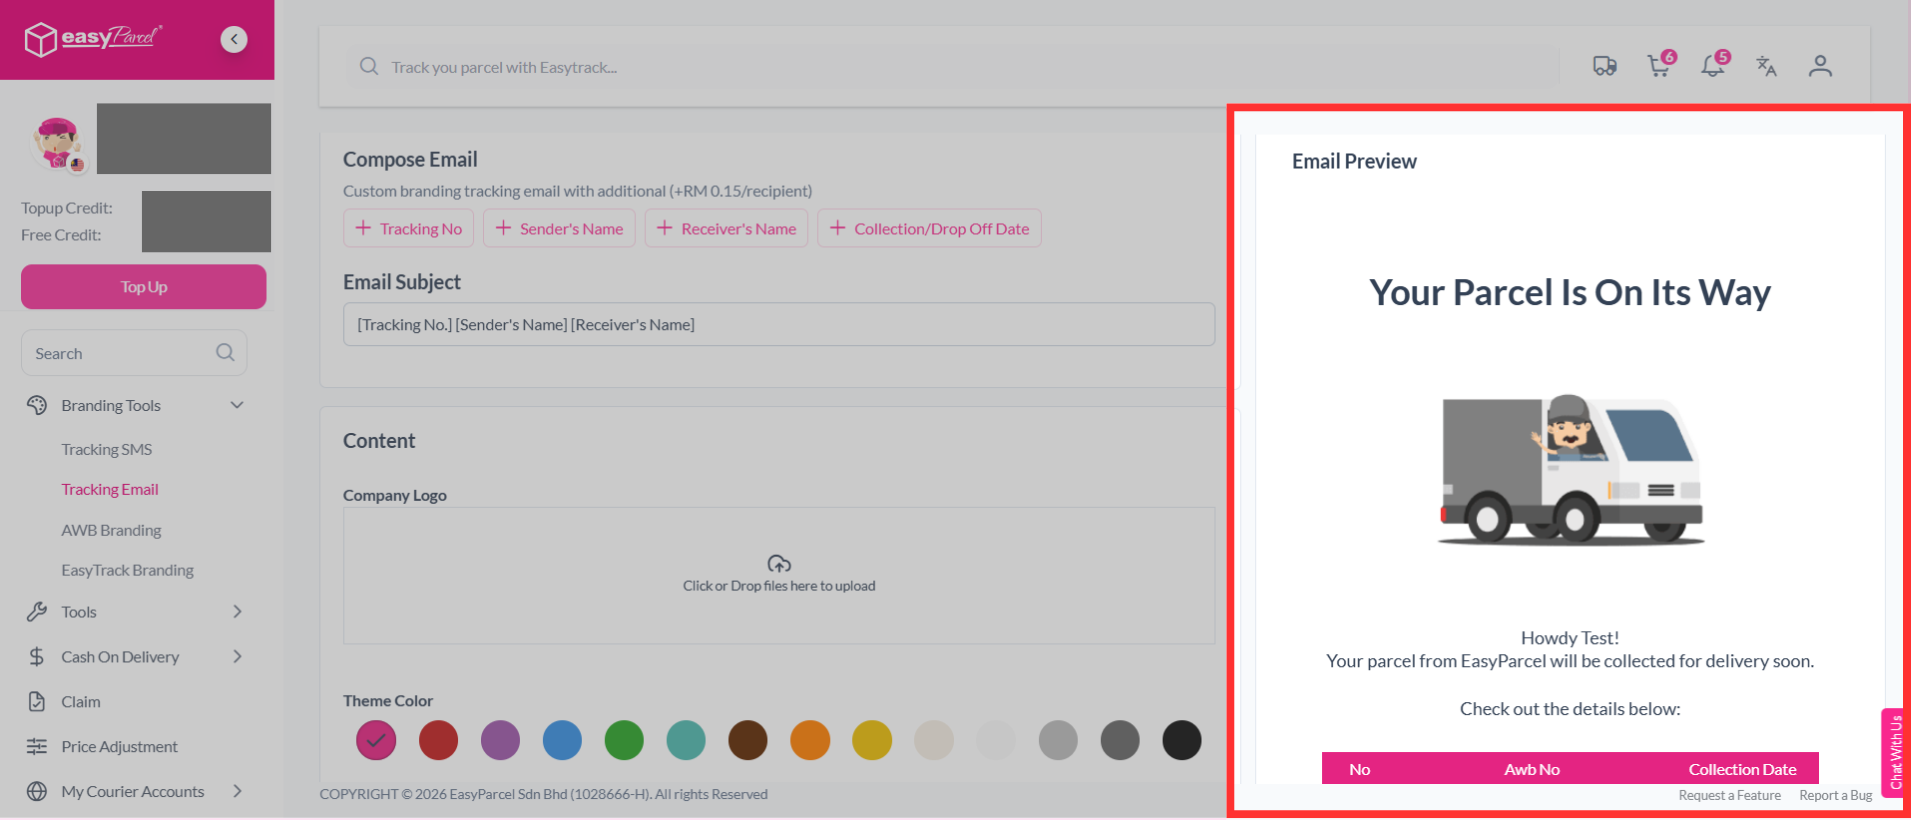Click the cloud upload icon for company logo
This screenshot has height=820, width=1911.
[x=779, y=564]
